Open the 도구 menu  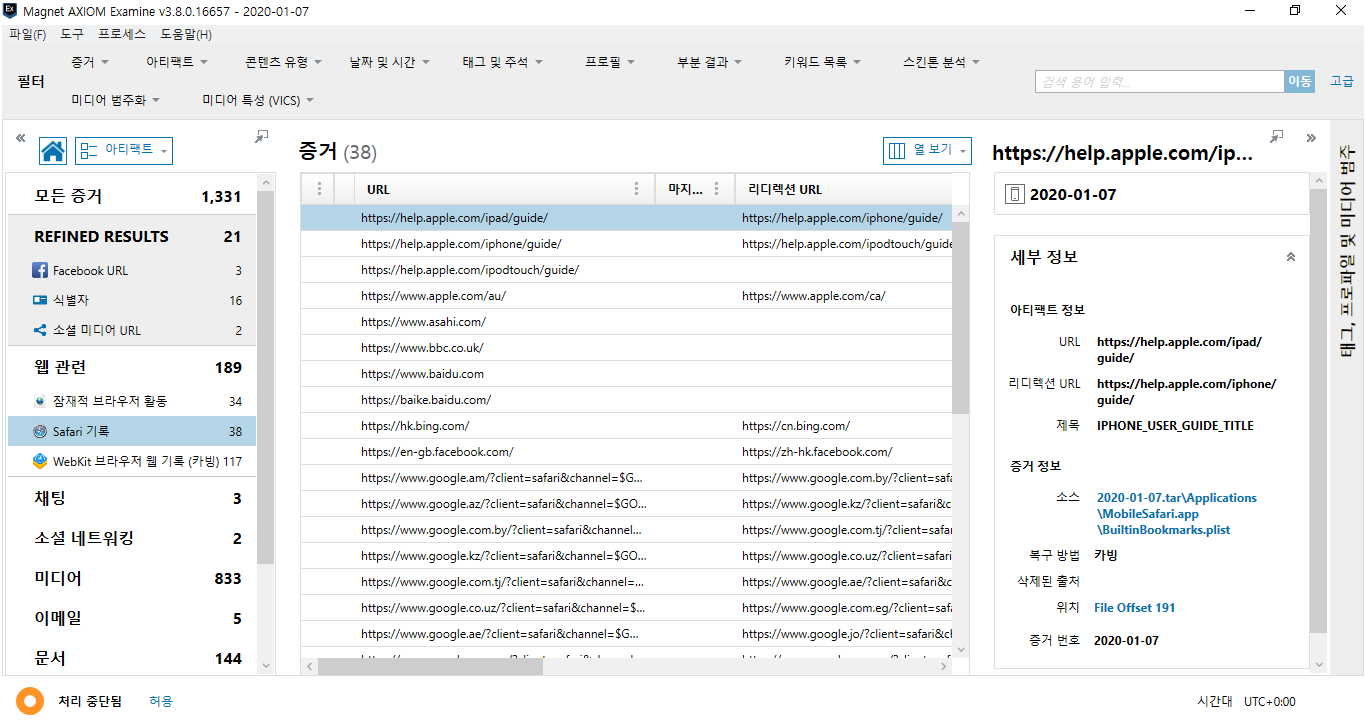tap(72, 34)
